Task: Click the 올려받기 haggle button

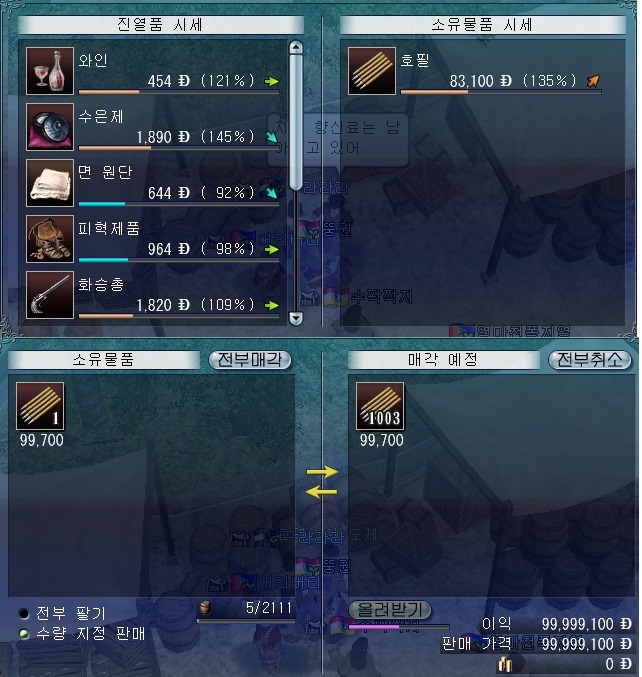Action: click(x=389, y=610)
